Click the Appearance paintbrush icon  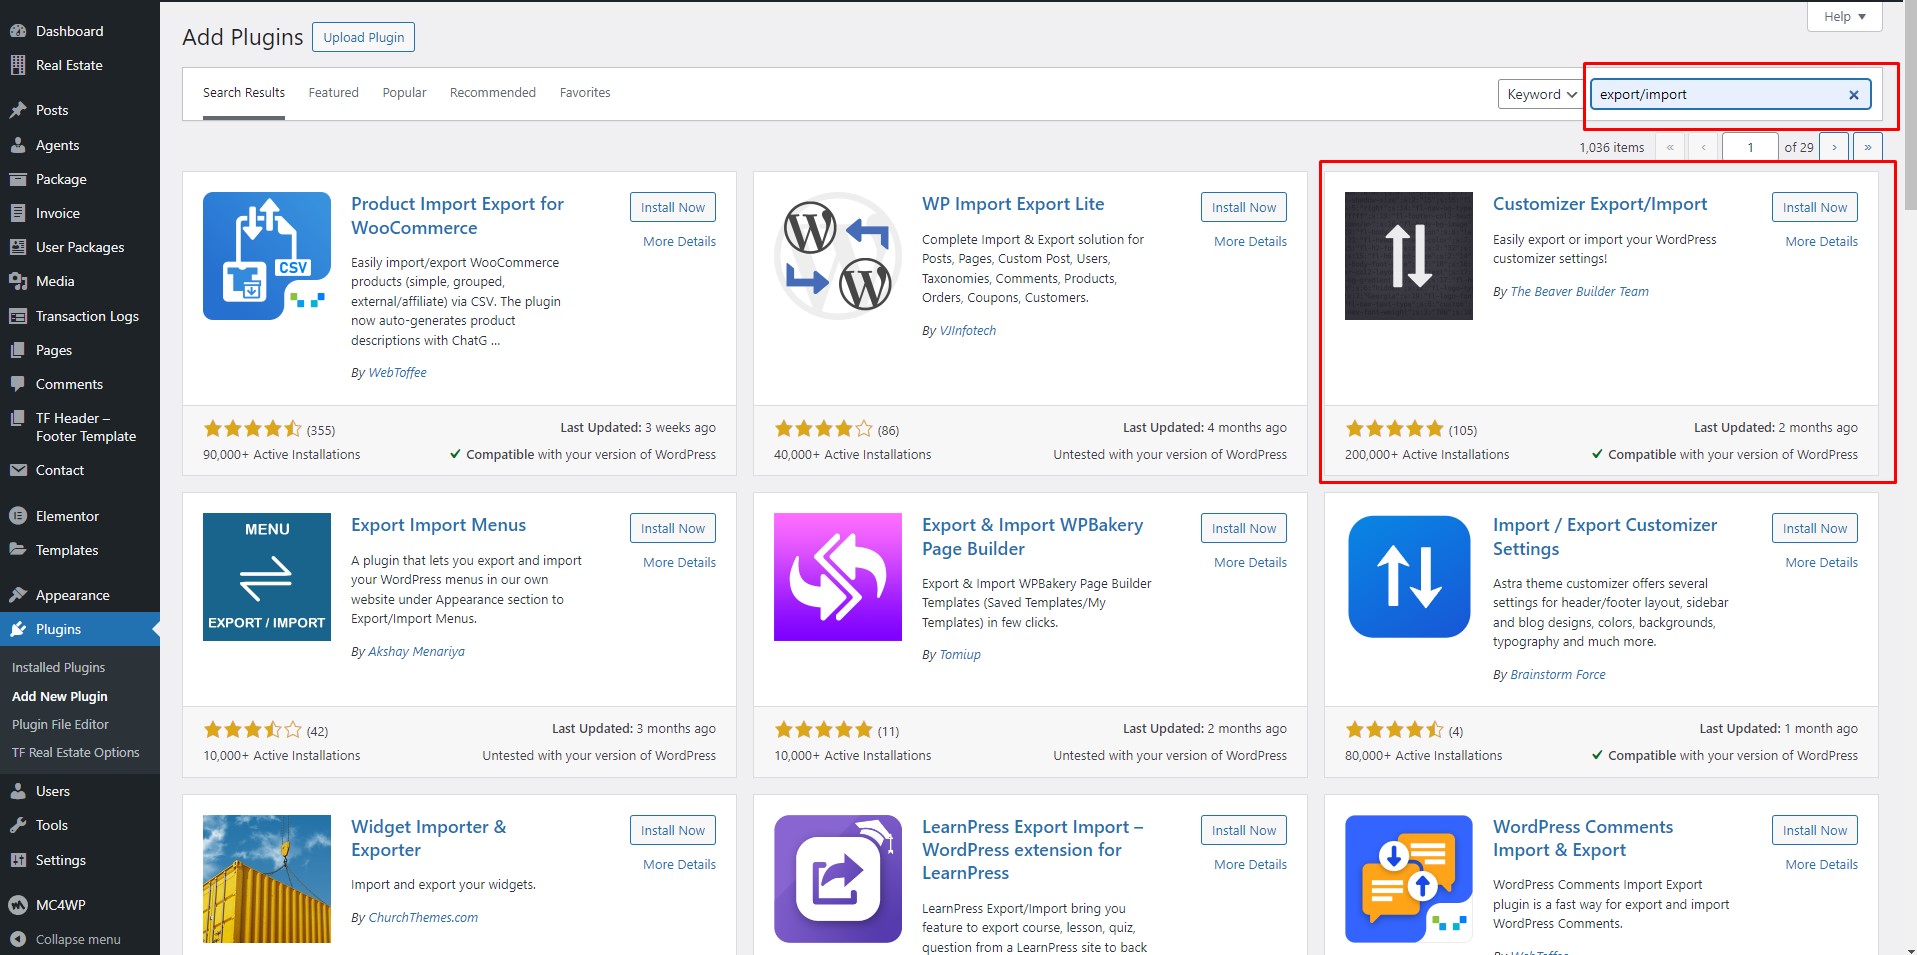[18, 595]
